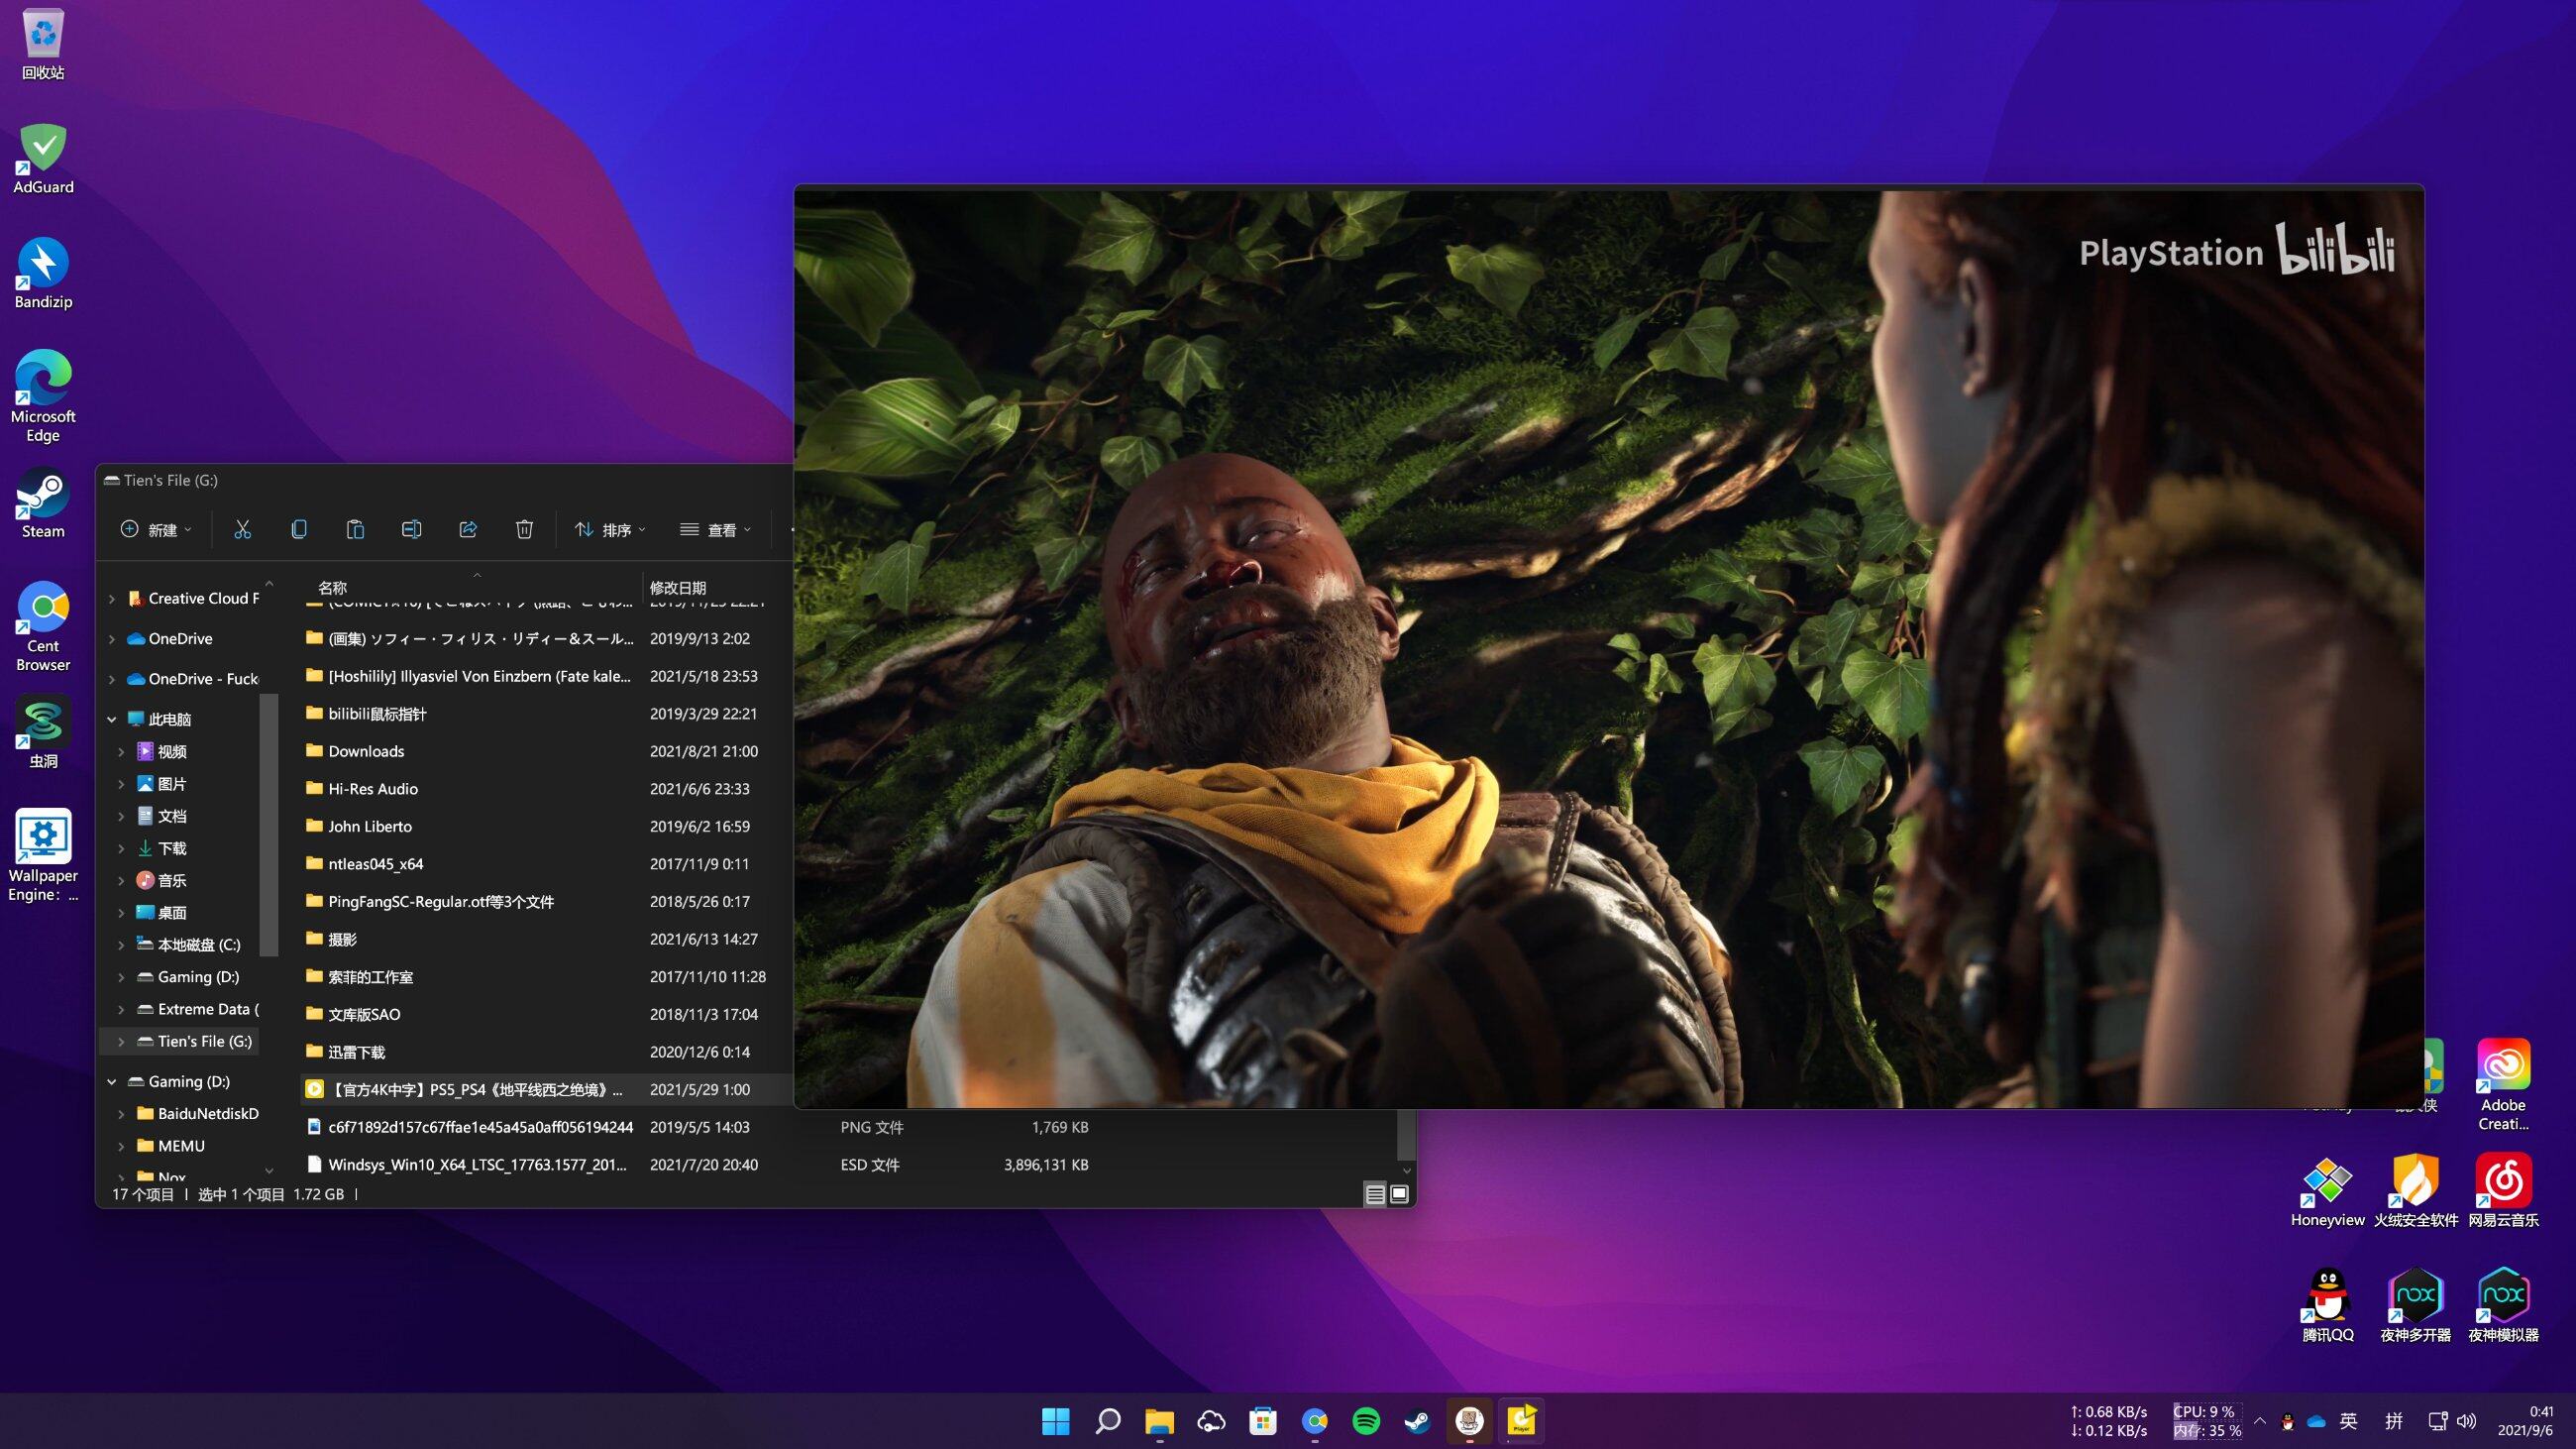Open taskbar search magnifier icon
This screenshot has width=2576, height=1449.
(1107, 1421)
